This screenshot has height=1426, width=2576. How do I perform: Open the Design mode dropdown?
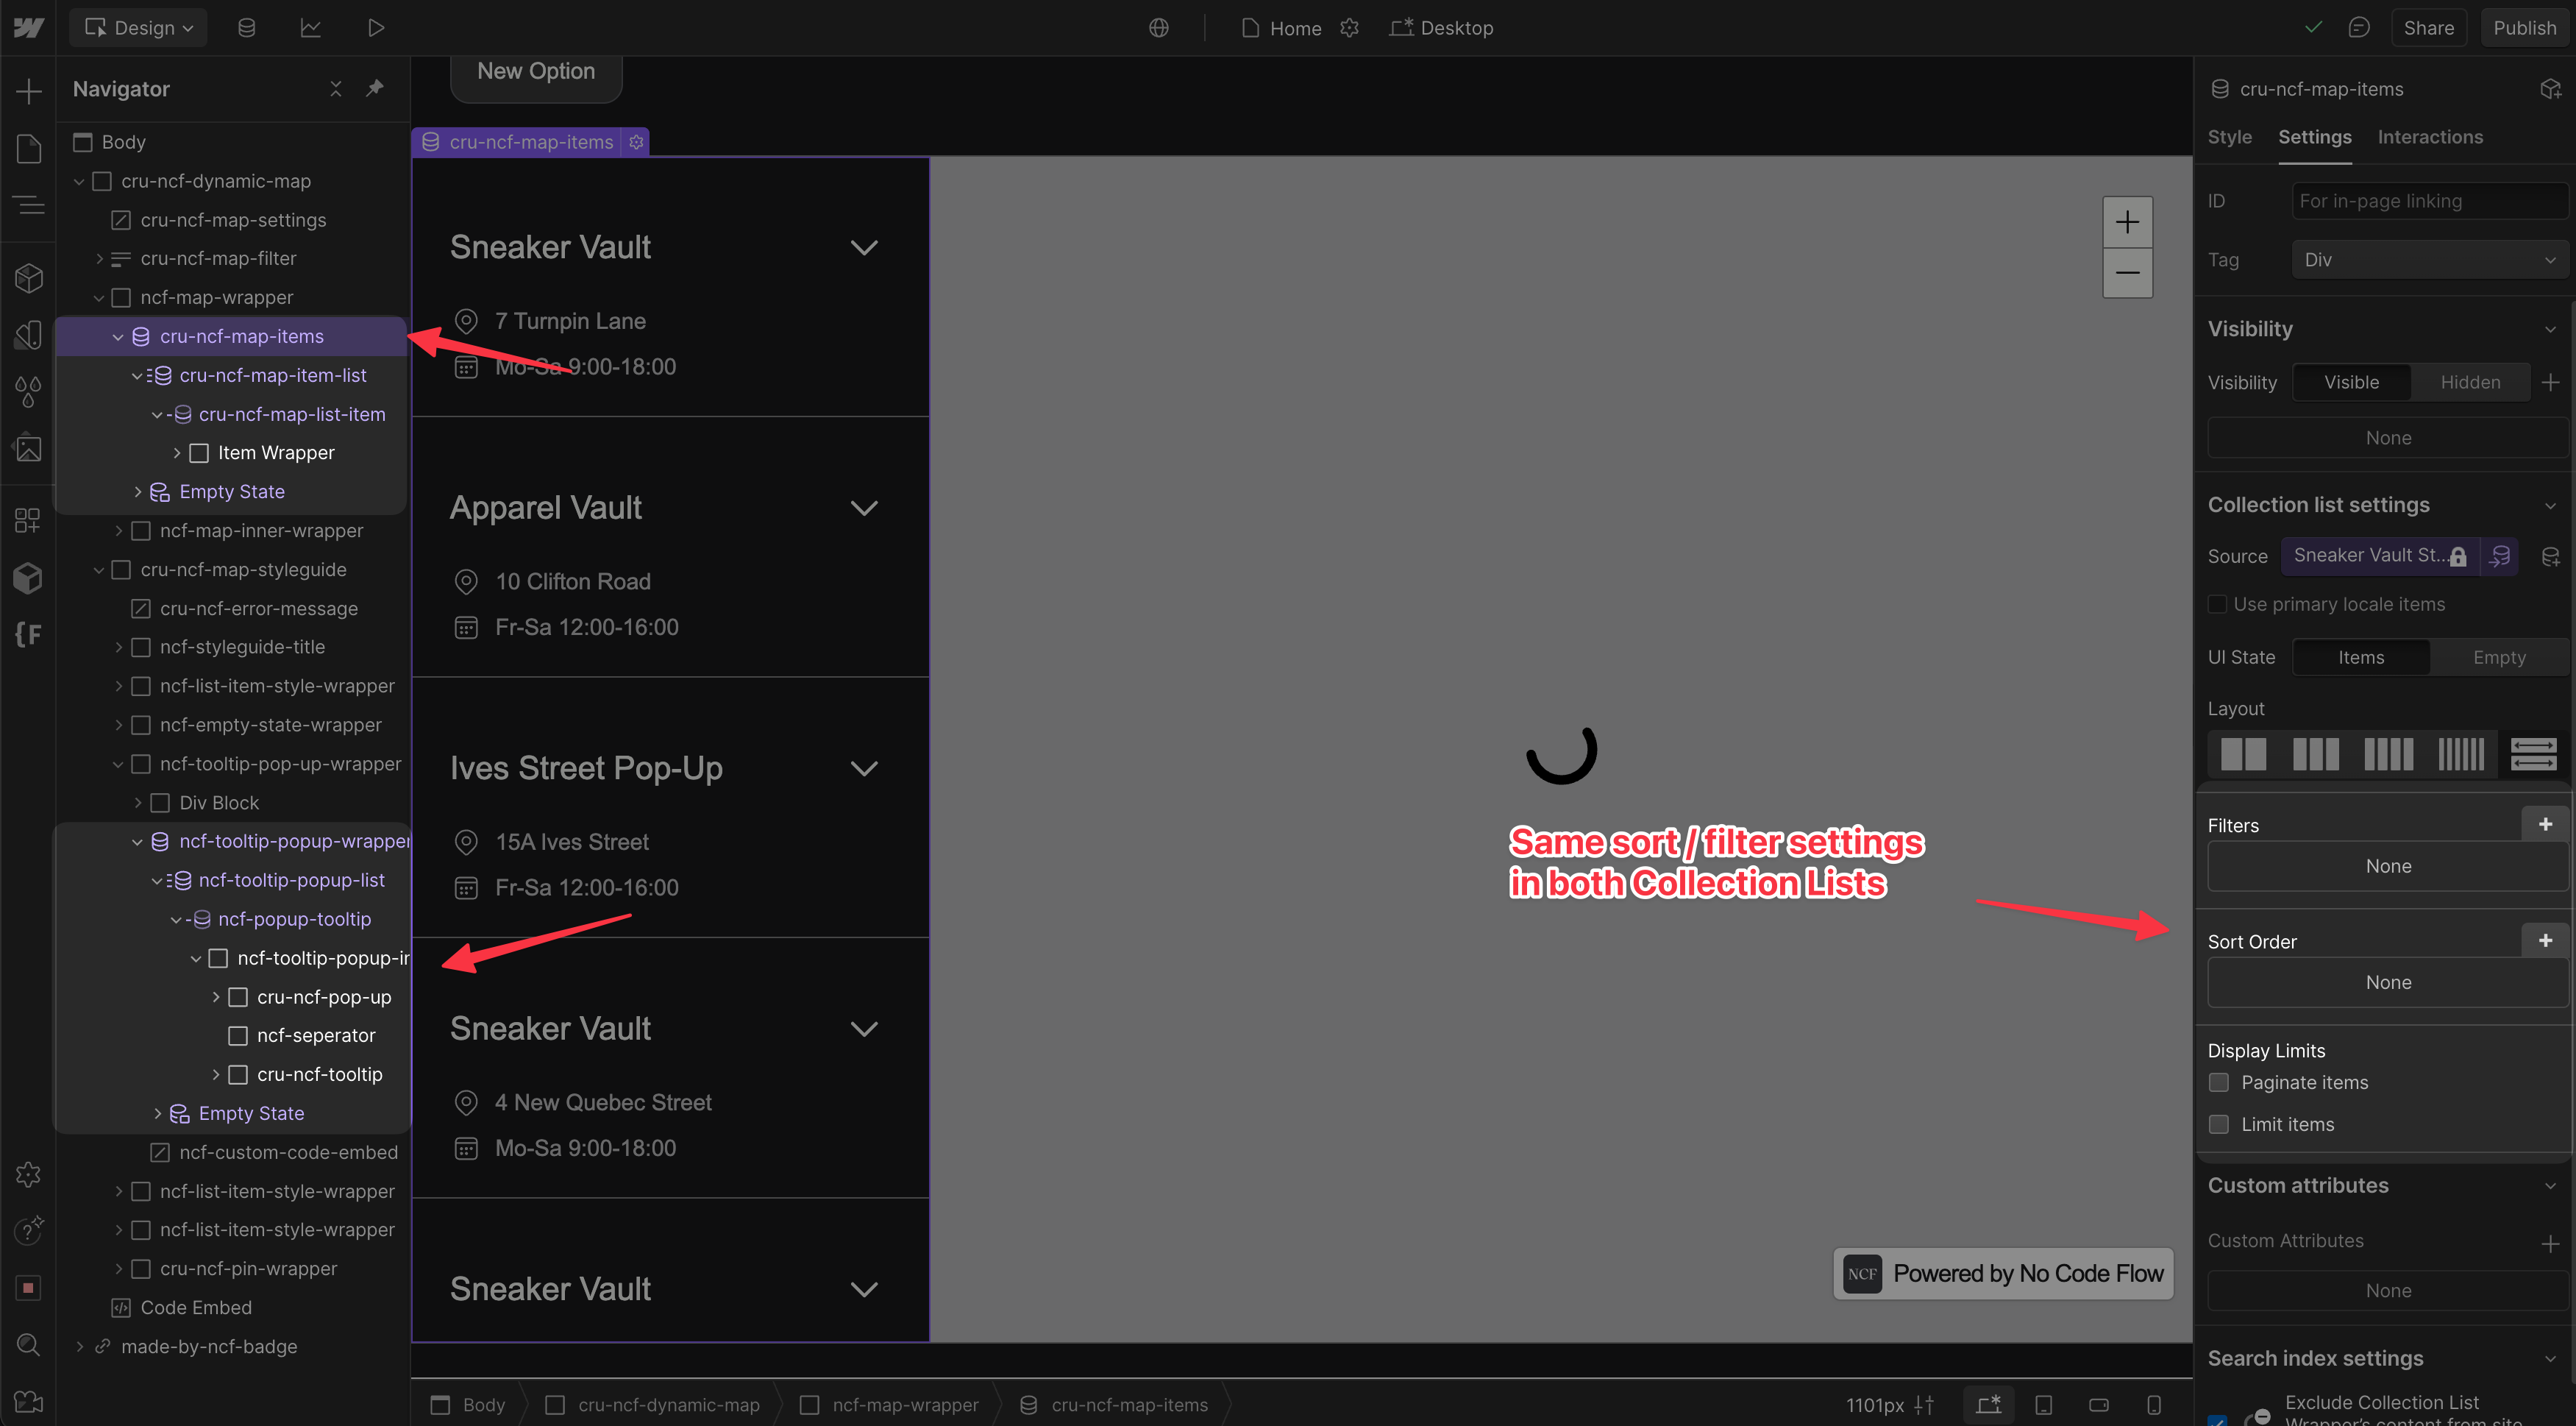click(x=138, y=28)
